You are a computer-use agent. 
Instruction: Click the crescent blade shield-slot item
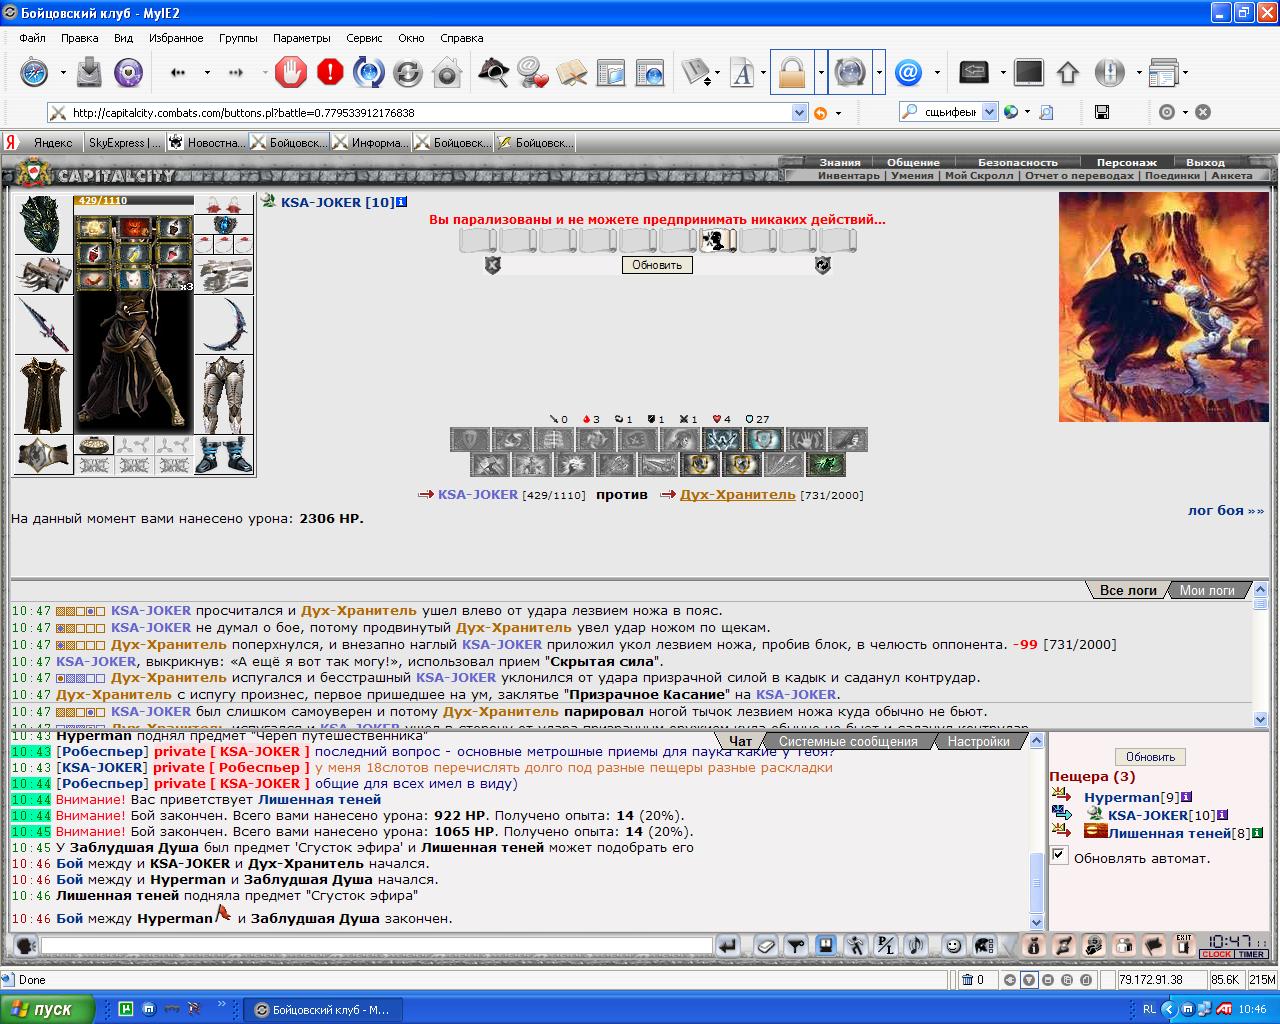(x=223, y=325)
